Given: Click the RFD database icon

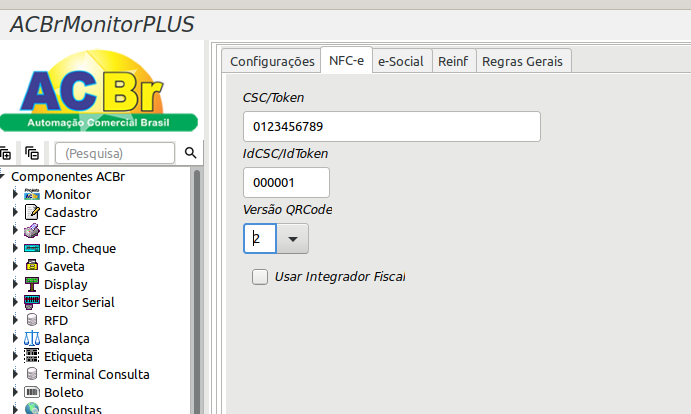Looking at the screenshot, I should coord(32,320).
